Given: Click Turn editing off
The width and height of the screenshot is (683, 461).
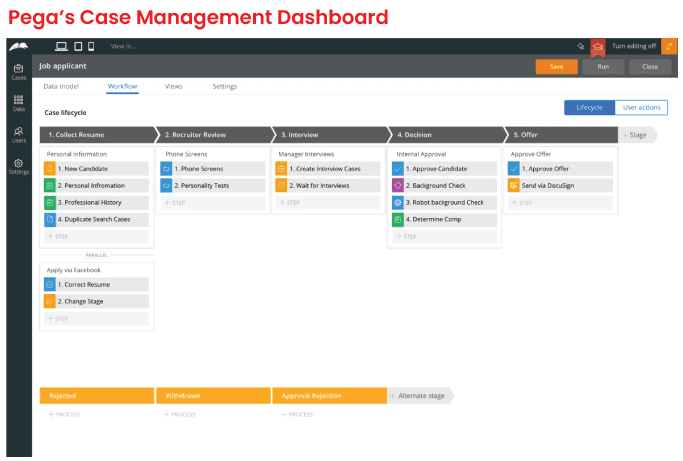Looking at the screenshot, I should click(634, 46).
